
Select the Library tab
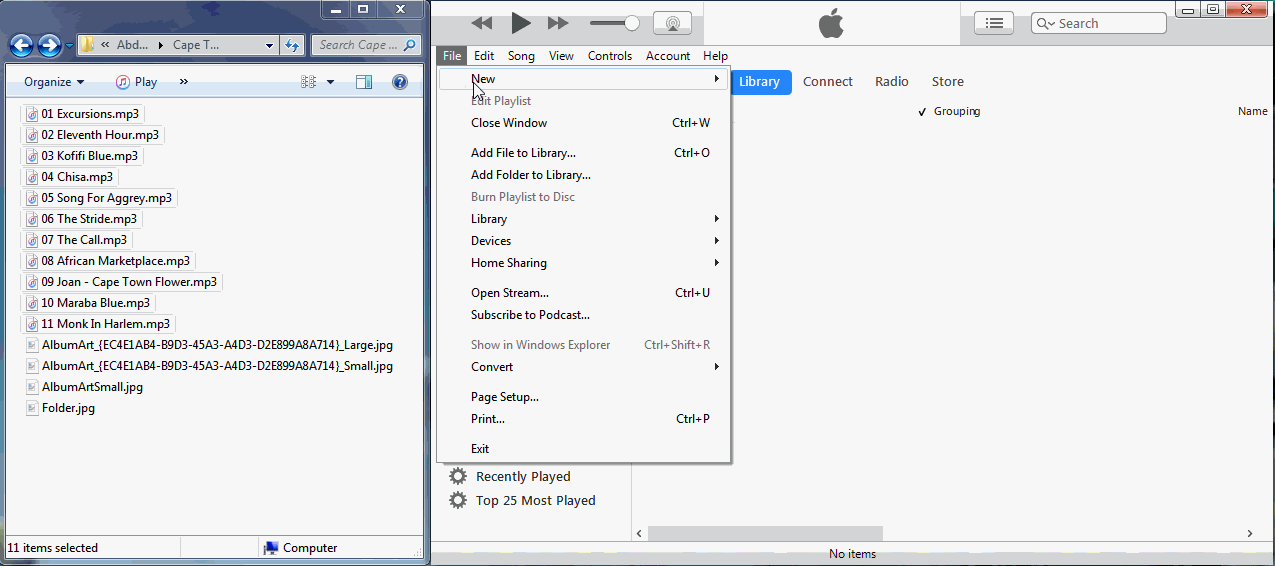coord(759,82)
